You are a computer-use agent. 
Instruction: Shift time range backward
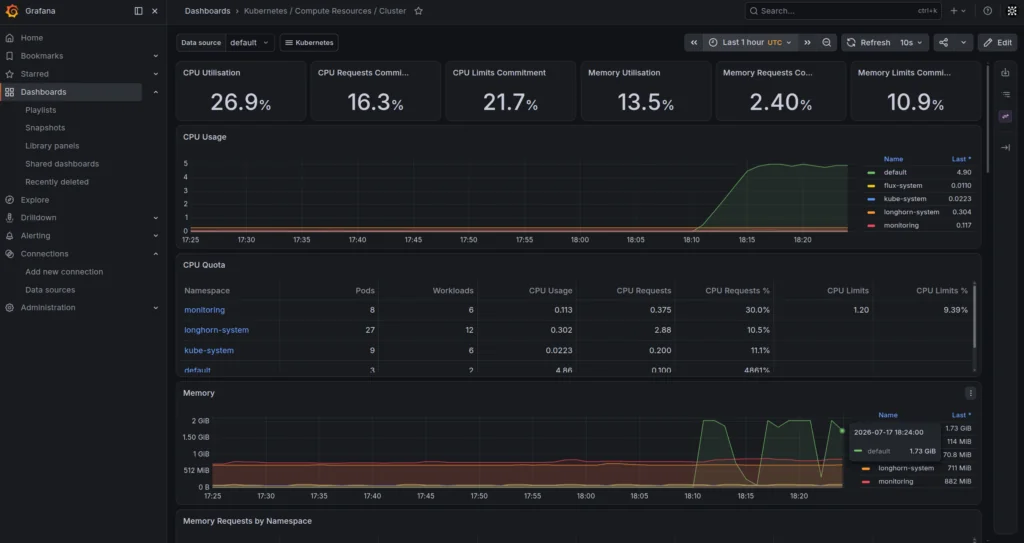tap(694, 42)
